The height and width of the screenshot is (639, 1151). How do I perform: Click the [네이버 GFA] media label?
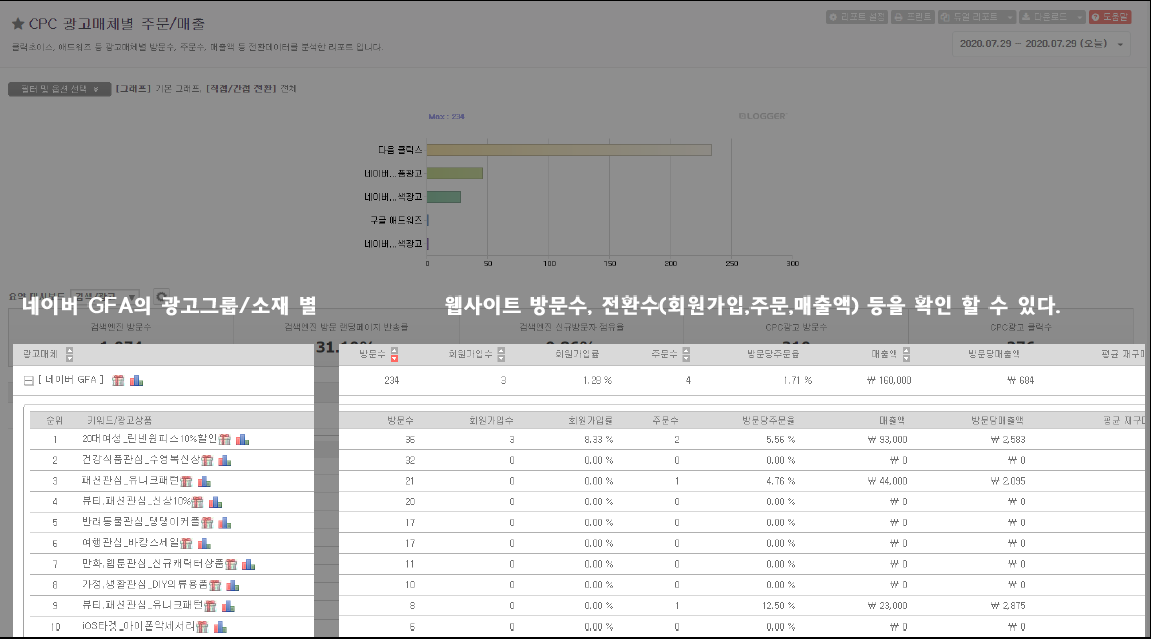(70, 380)
